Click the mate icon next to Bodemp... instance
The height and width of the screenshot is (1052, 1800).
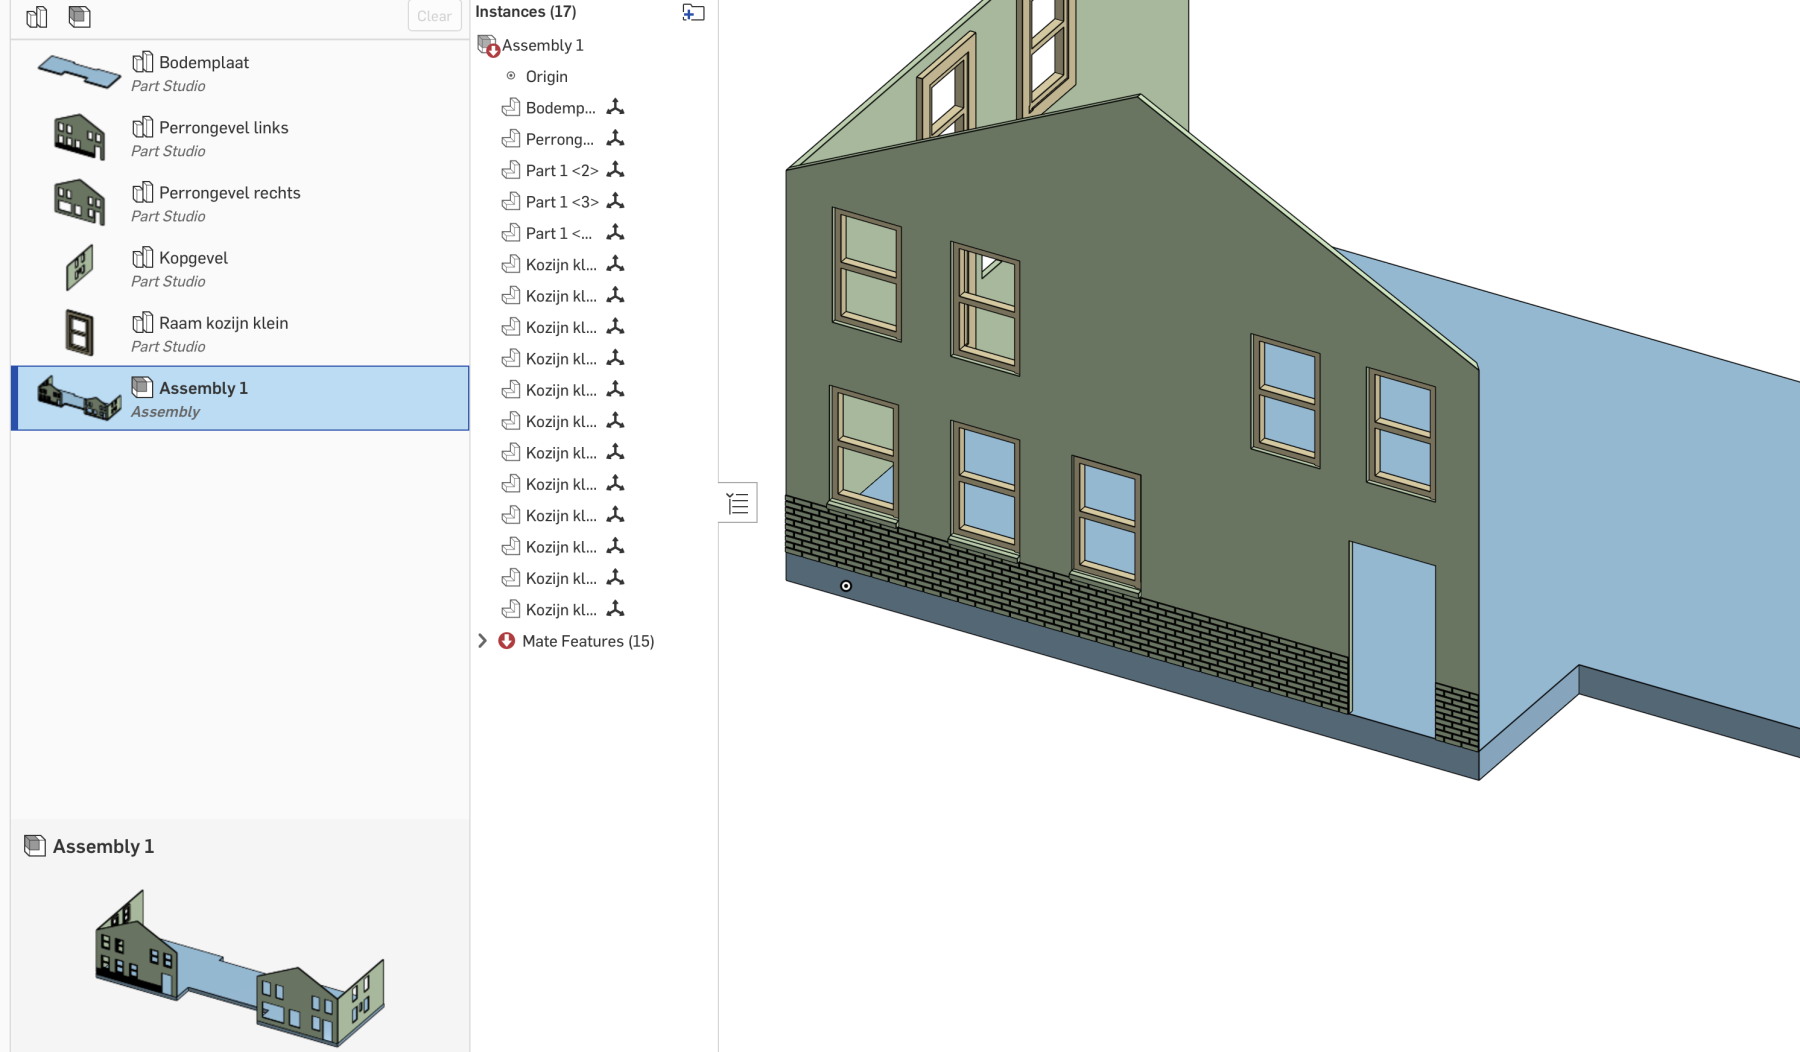[616, 107]
